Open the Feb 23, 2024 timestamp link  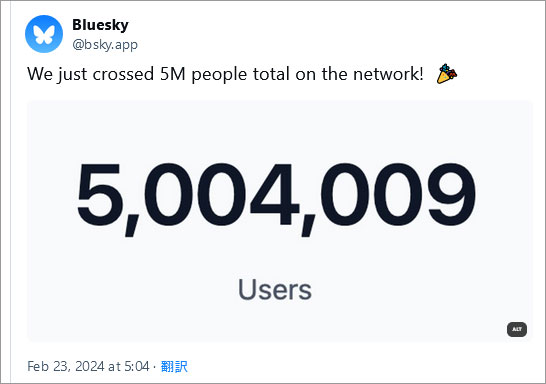[x=88, y=367]
